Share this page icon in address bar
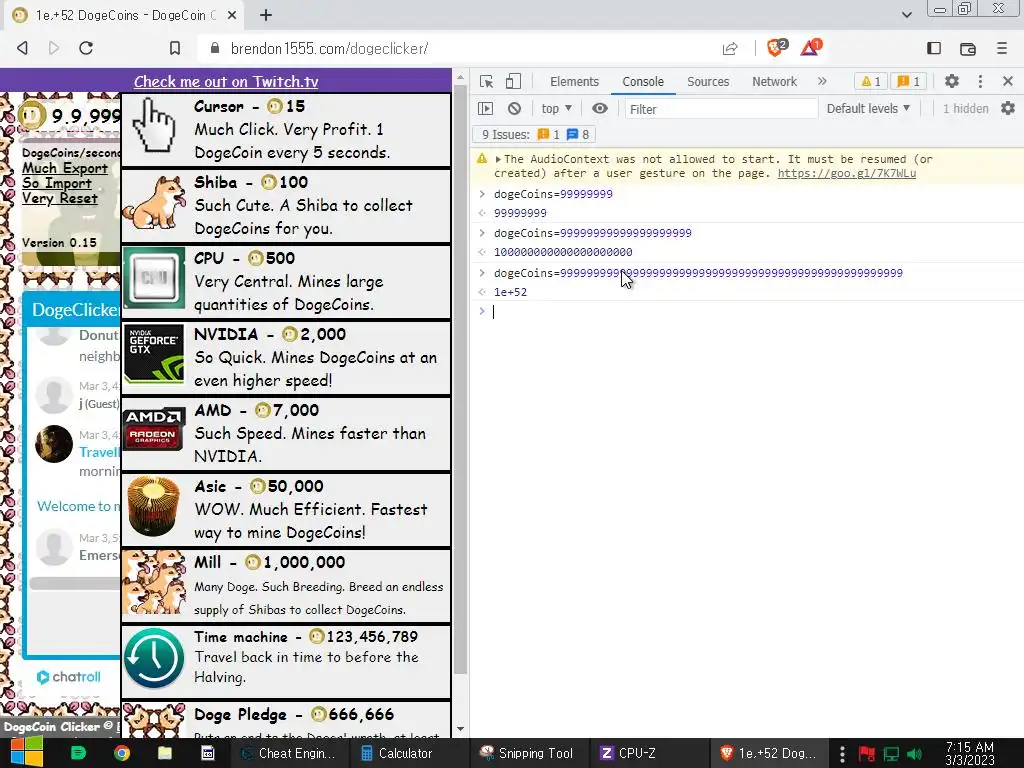Screen dimensions: 1024x768 pos(730,48)
